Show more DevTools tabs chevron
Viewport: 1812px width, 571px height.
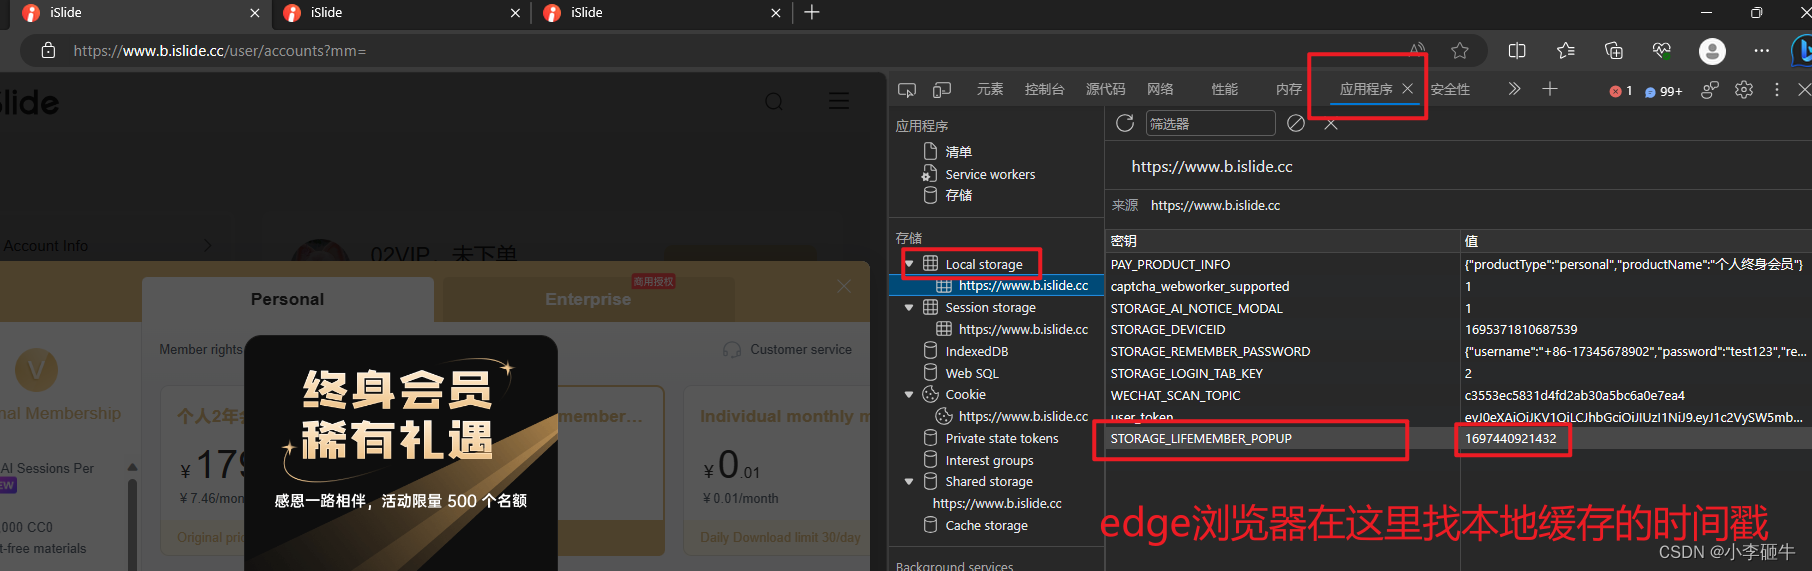pos(1515,89)
